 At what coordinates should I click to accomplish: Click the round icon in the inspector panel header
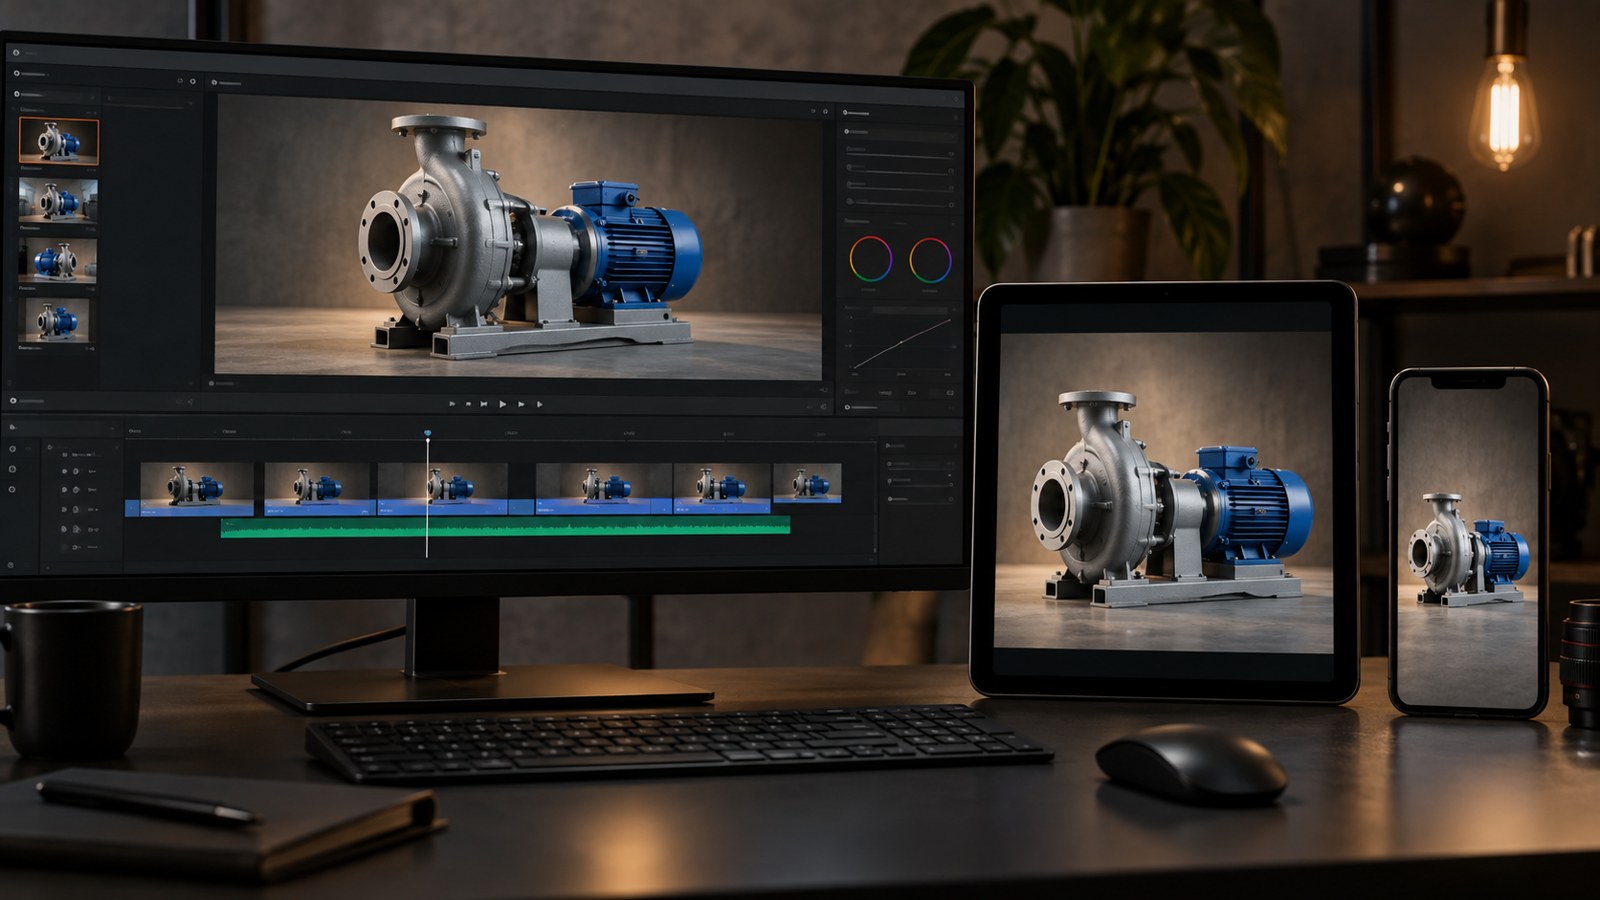(845, 112)
